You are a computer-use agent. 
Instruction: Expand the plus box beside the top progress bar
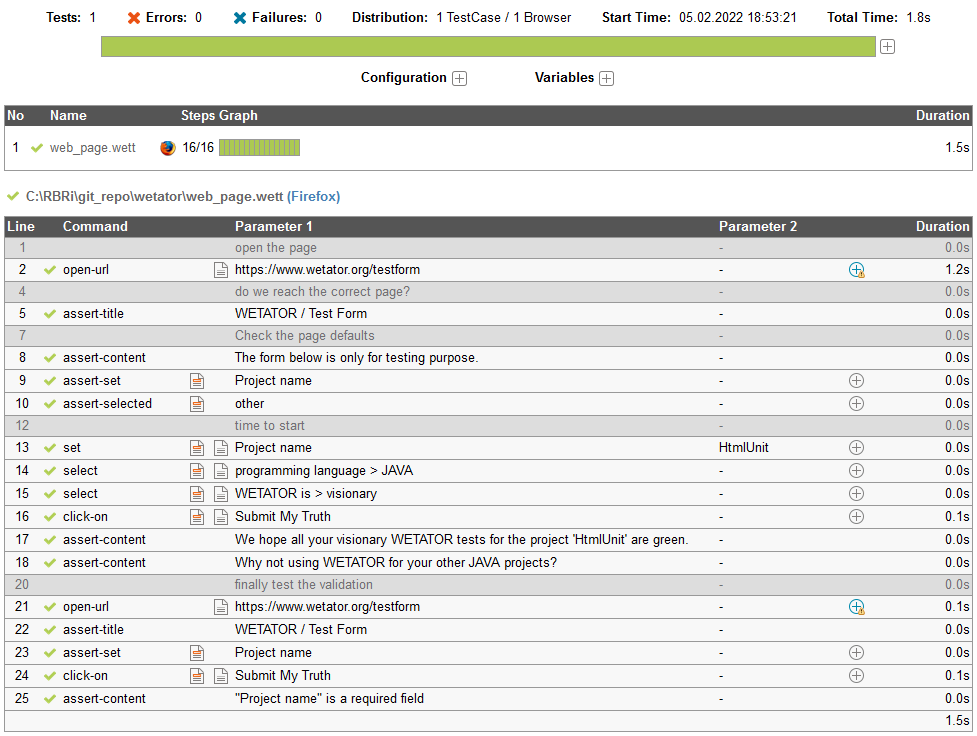[x=887, y=47]
